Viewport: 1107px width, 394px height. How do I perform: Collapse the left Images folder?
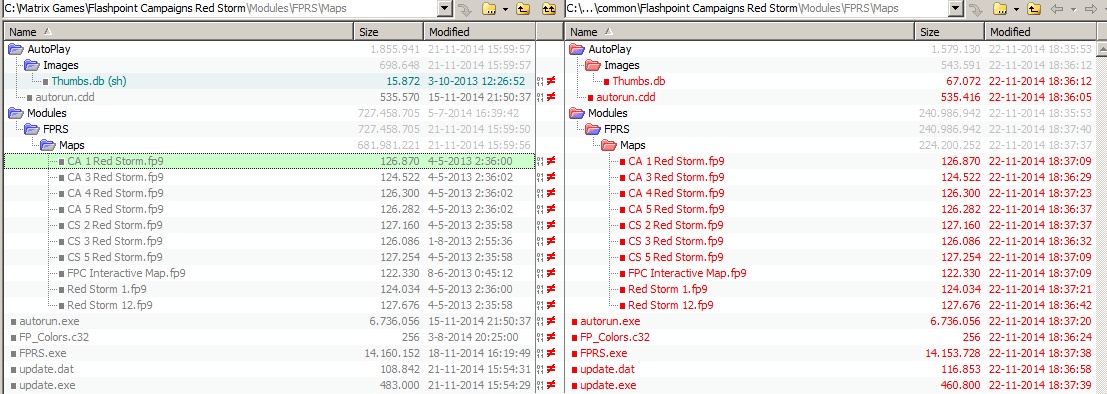pyautogui.click(x=32, y=66)
